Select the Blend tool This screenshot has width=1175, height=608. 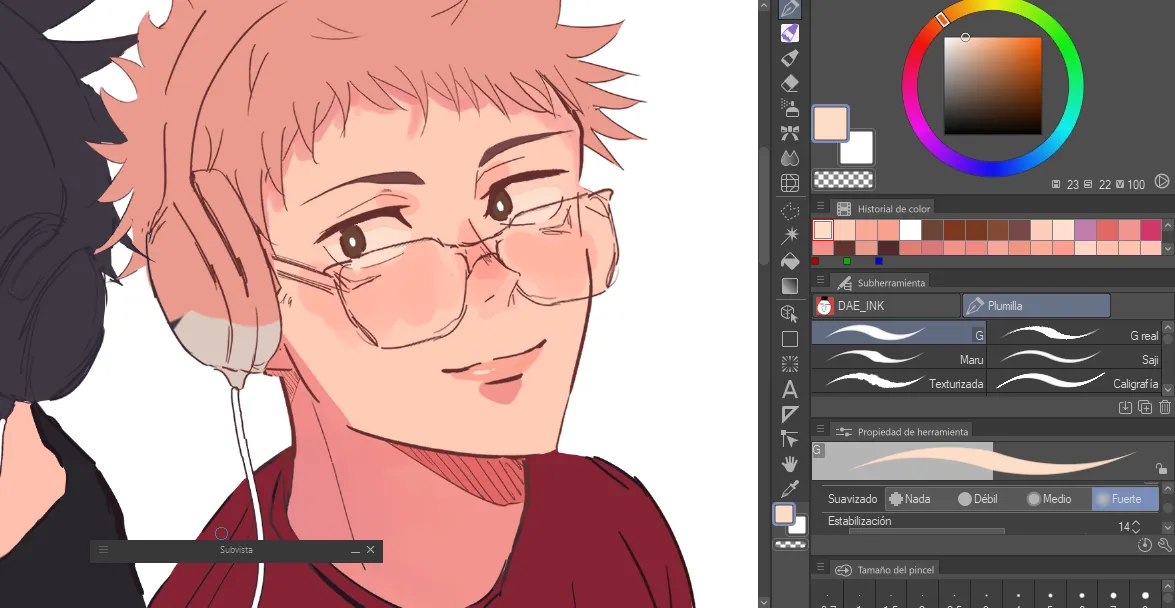coord(789,158)
